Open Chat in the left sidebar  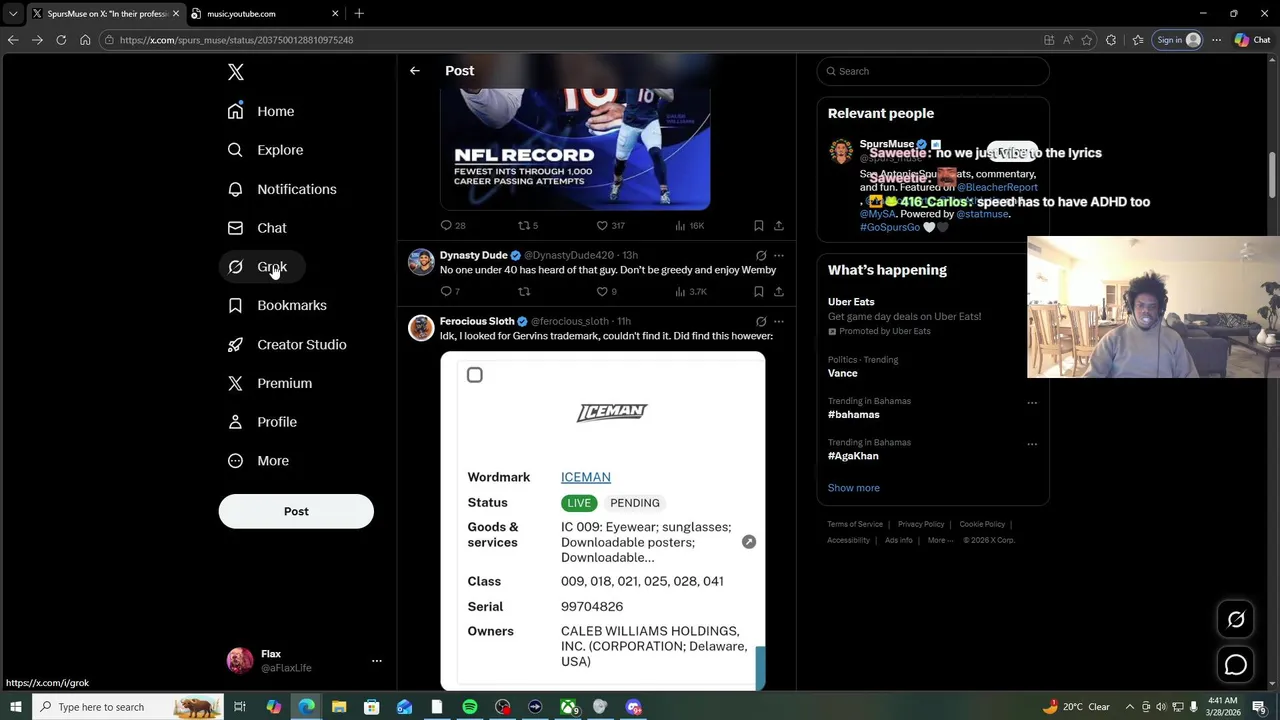tap(257, 228)
